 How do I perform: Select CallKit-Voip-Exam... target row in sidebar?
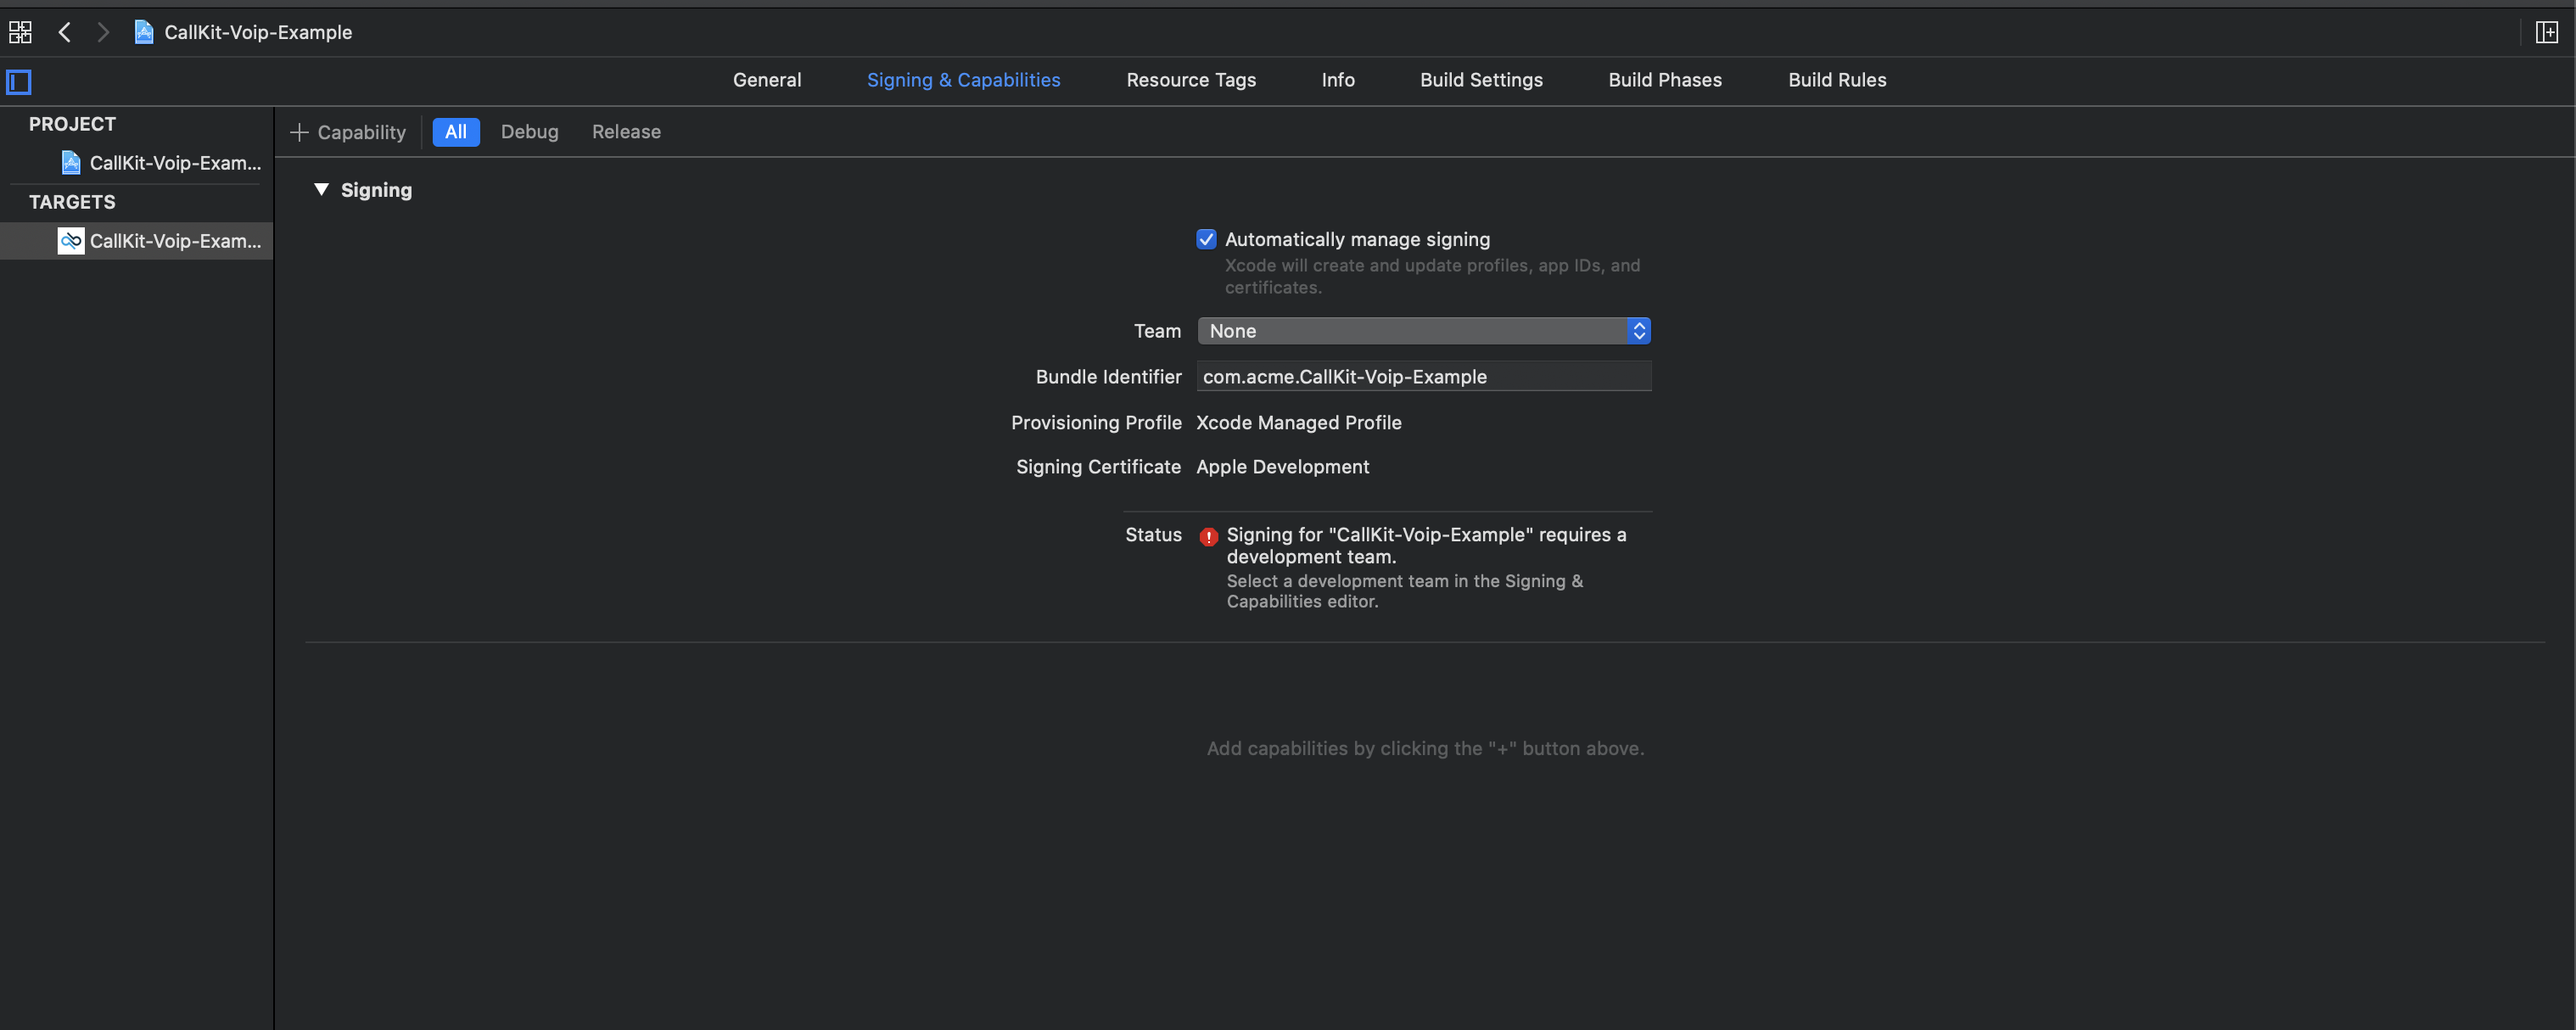(x=137, y=240)
